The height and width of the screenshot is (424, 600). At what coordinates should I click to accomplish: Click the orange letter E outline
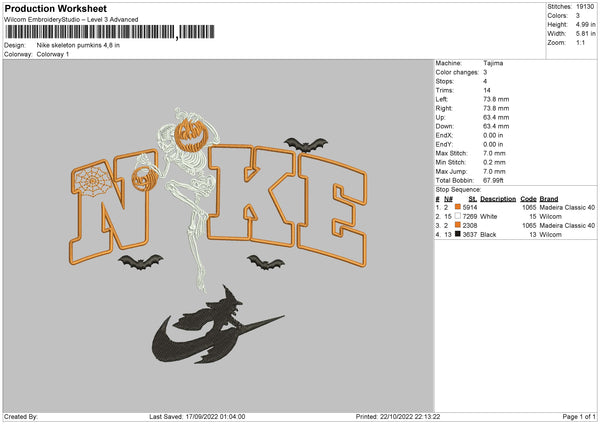[x=332, y=209]
